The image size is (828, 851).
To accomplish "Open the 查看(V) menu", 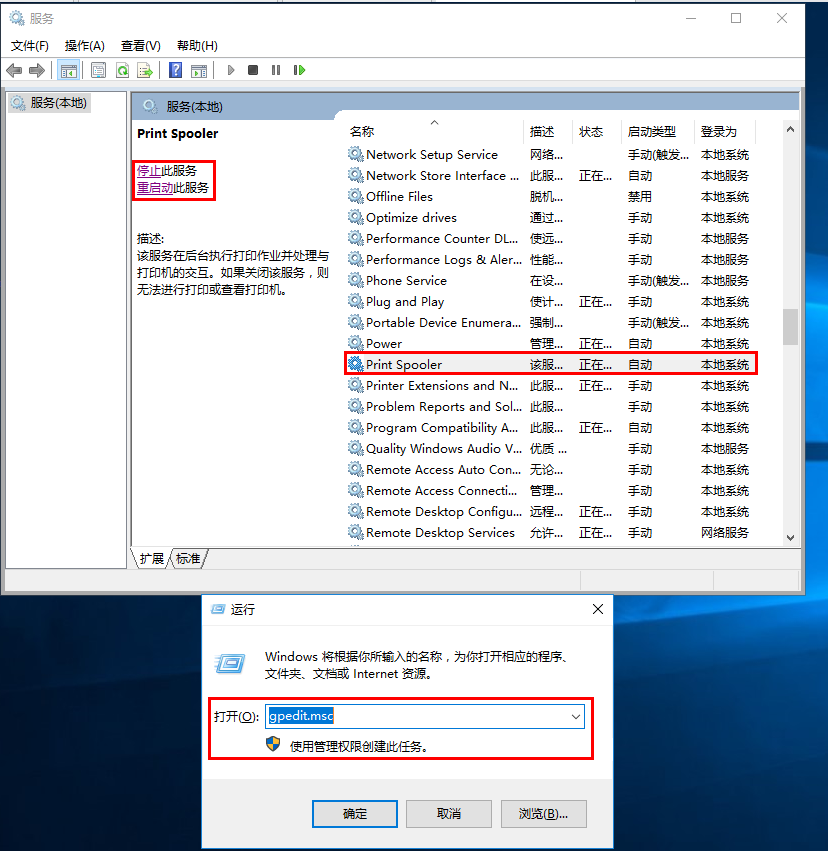I will pyautogui.click(x=141, y=46).
